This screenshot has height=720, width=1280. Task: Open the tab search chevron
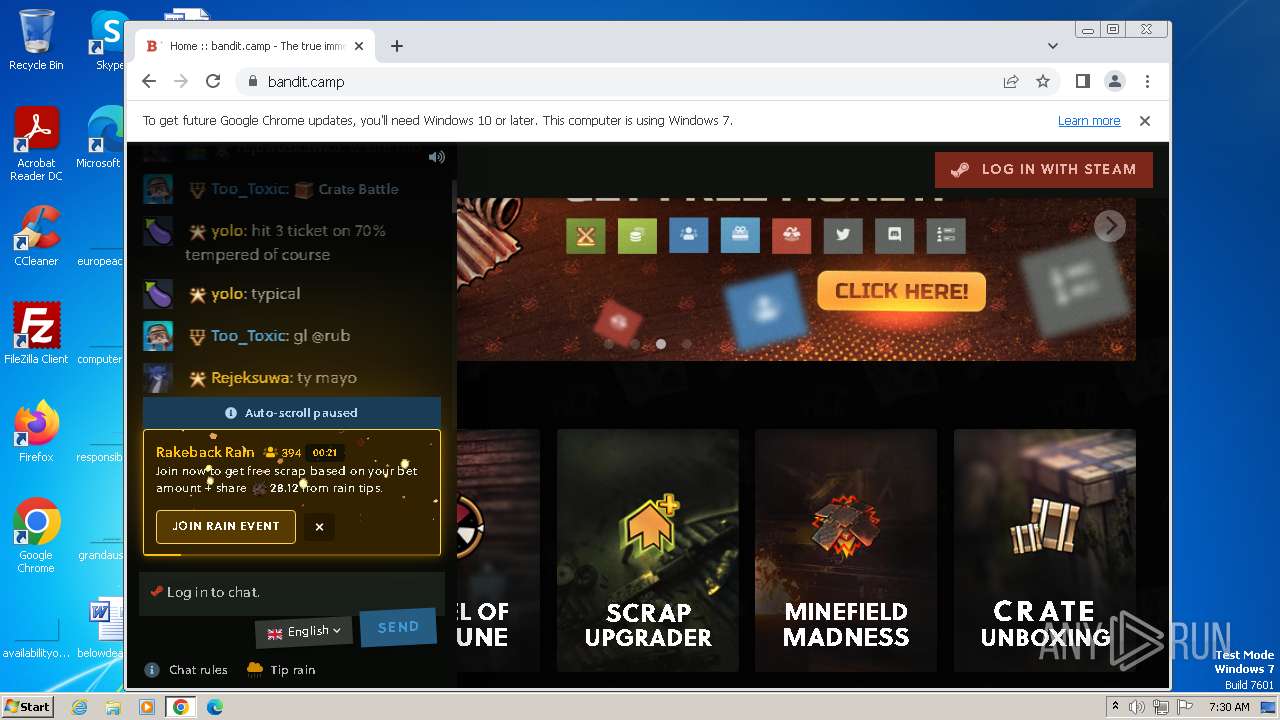1053,46
